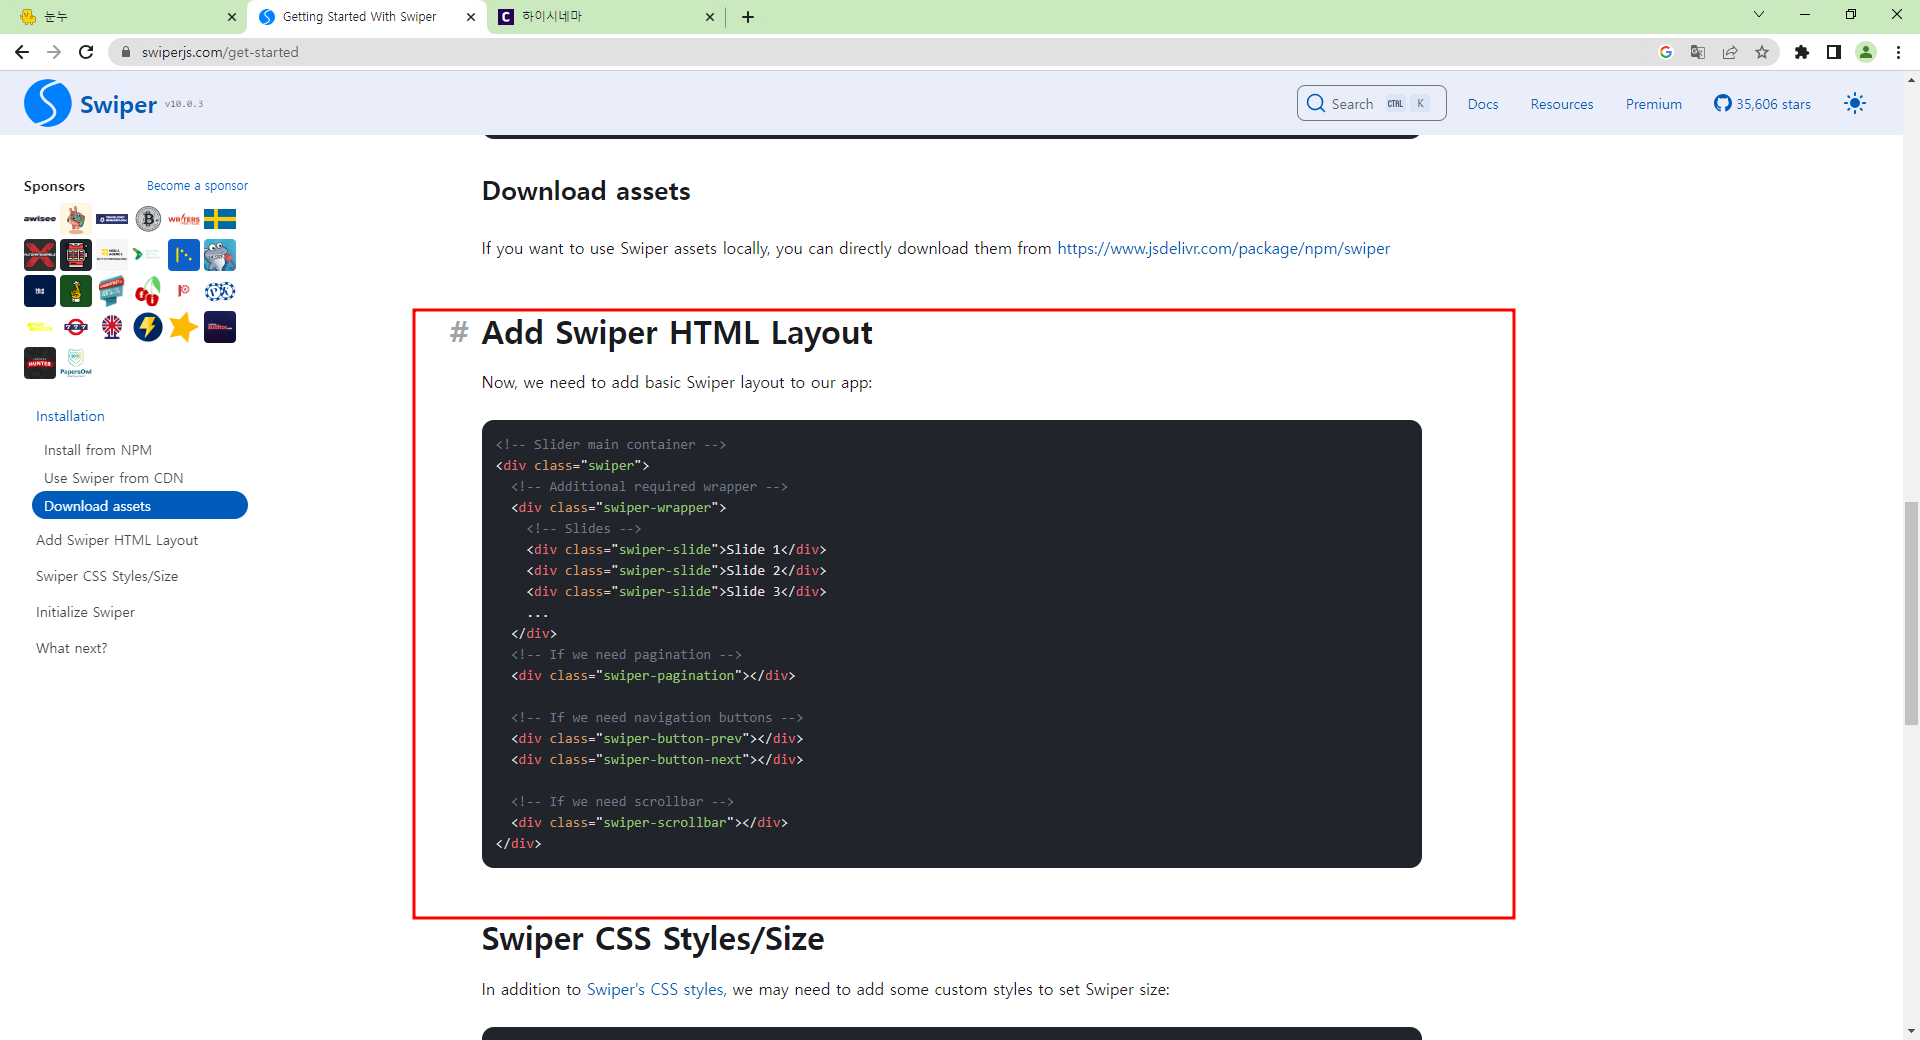Screen dimensions: 1920x1040
Task: Open the GitHub 35,606 stars link
Action: pyautogui.click(x=1762, y=104)
